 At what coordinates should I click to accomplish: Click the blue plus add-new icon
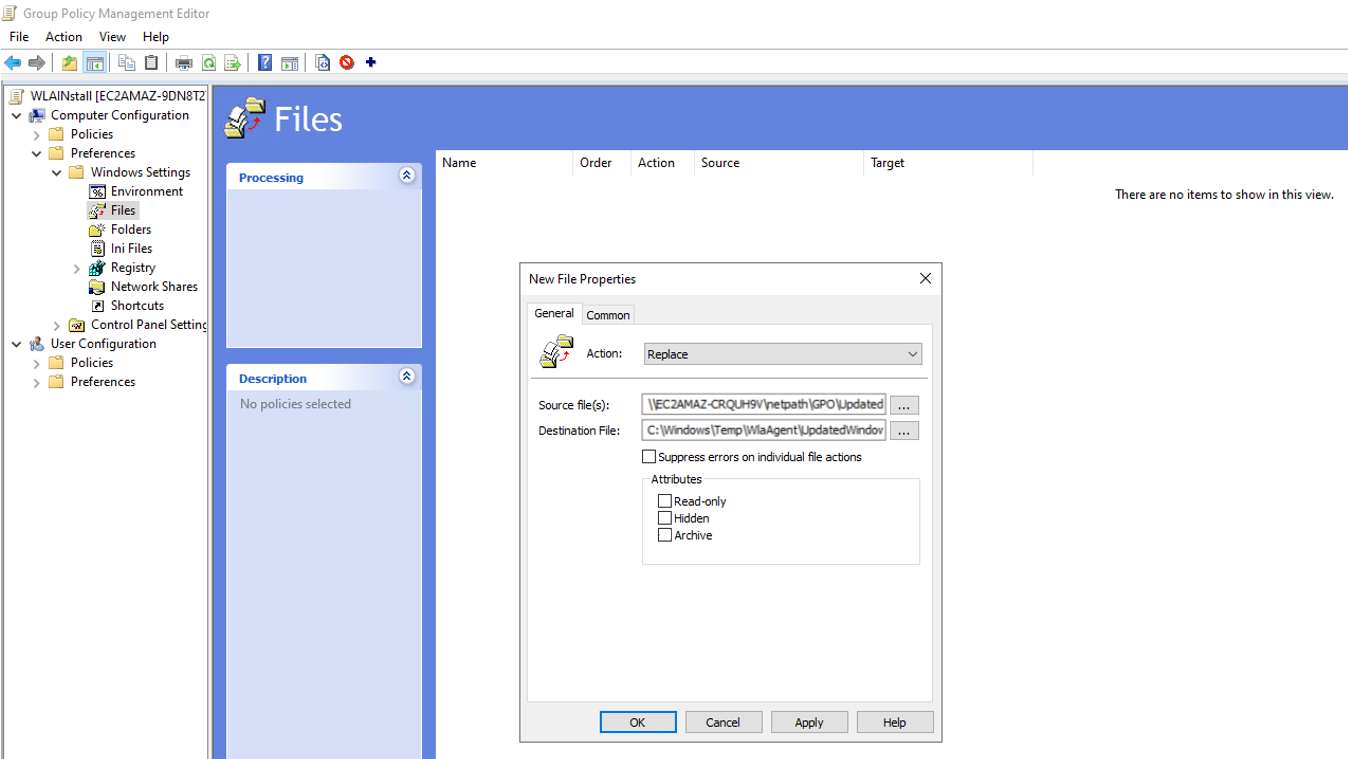tap(371, 62)
